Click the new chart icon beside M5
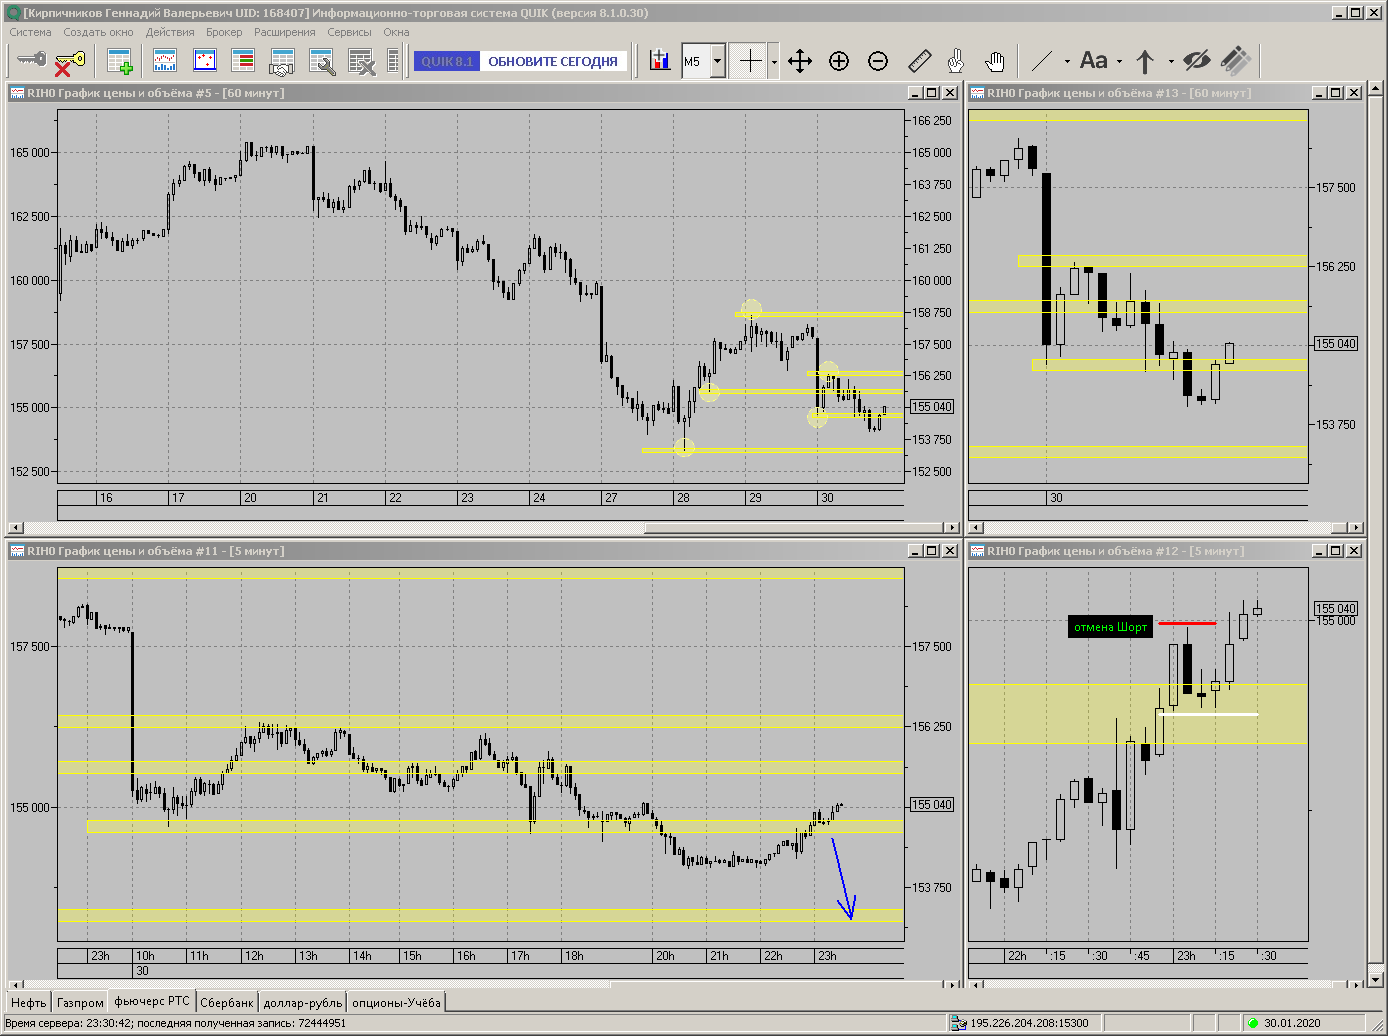The height and width of the screenshot is (1036, 1388). pyautogui.click(x=660, y=61)
